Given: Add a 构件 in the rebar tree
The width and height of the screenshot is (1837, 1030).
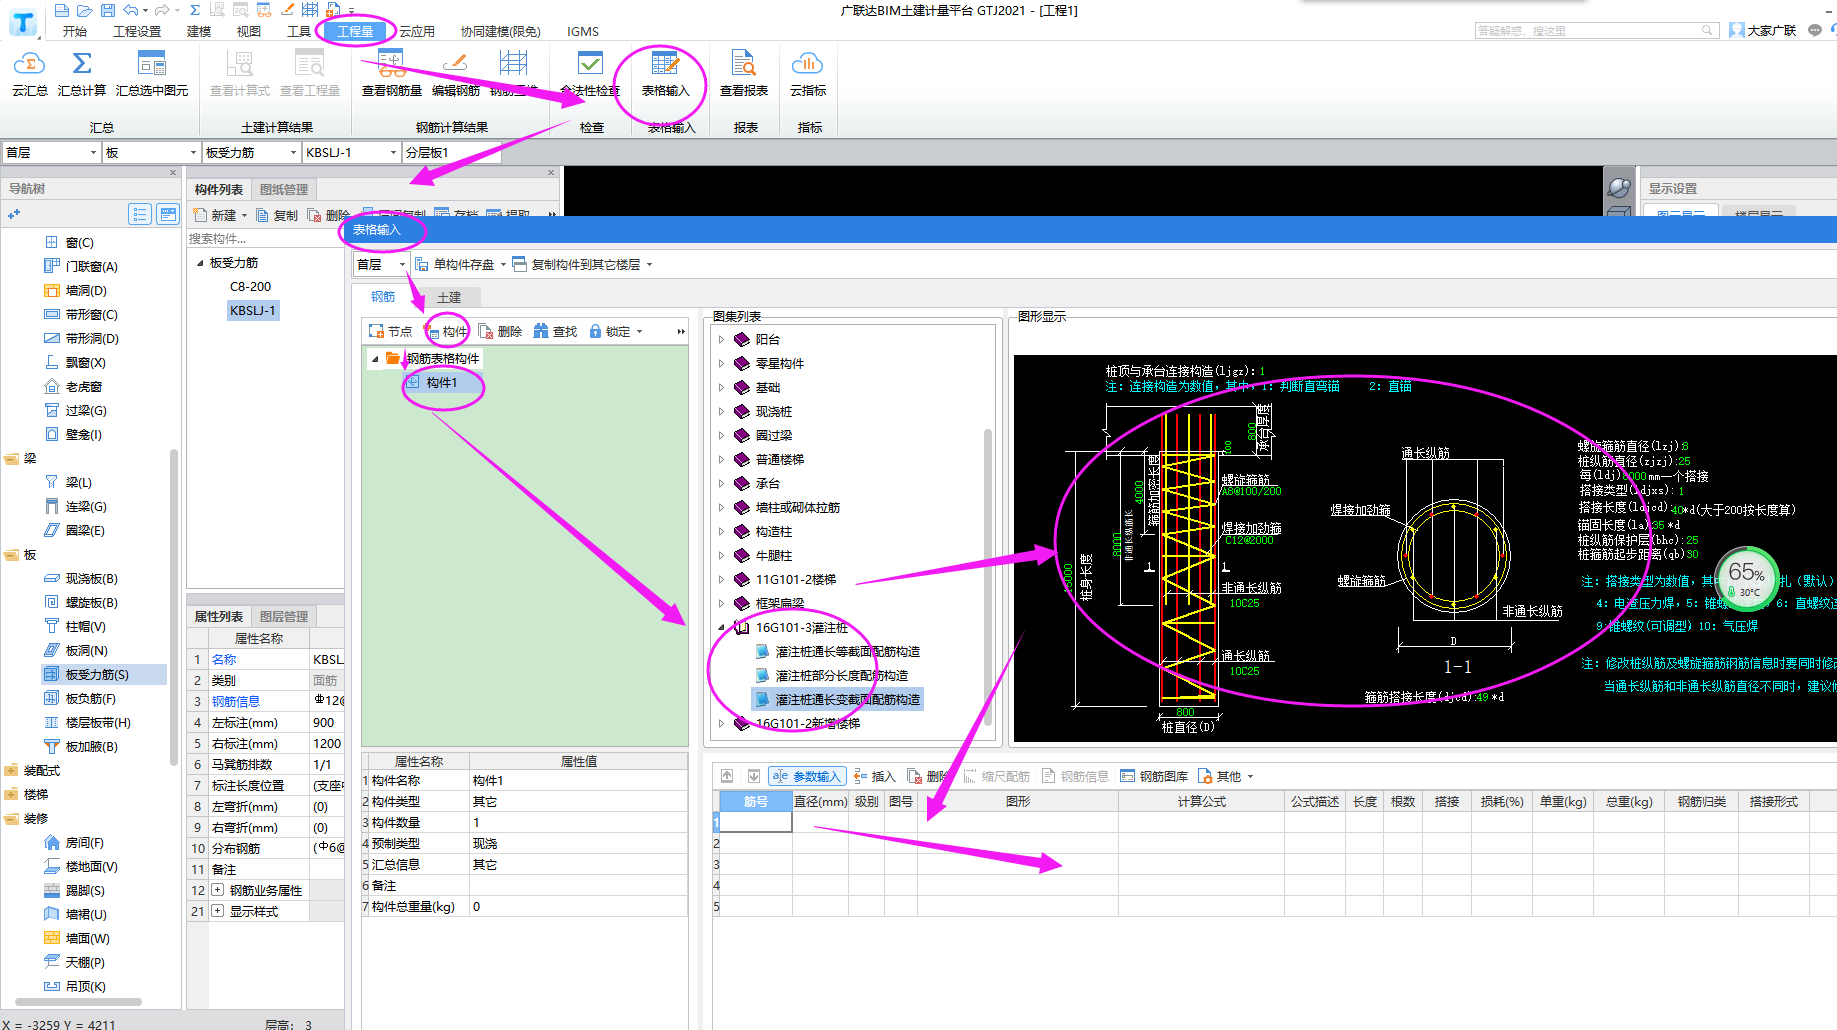Looking at the screenshot, I should pos(446,331).
